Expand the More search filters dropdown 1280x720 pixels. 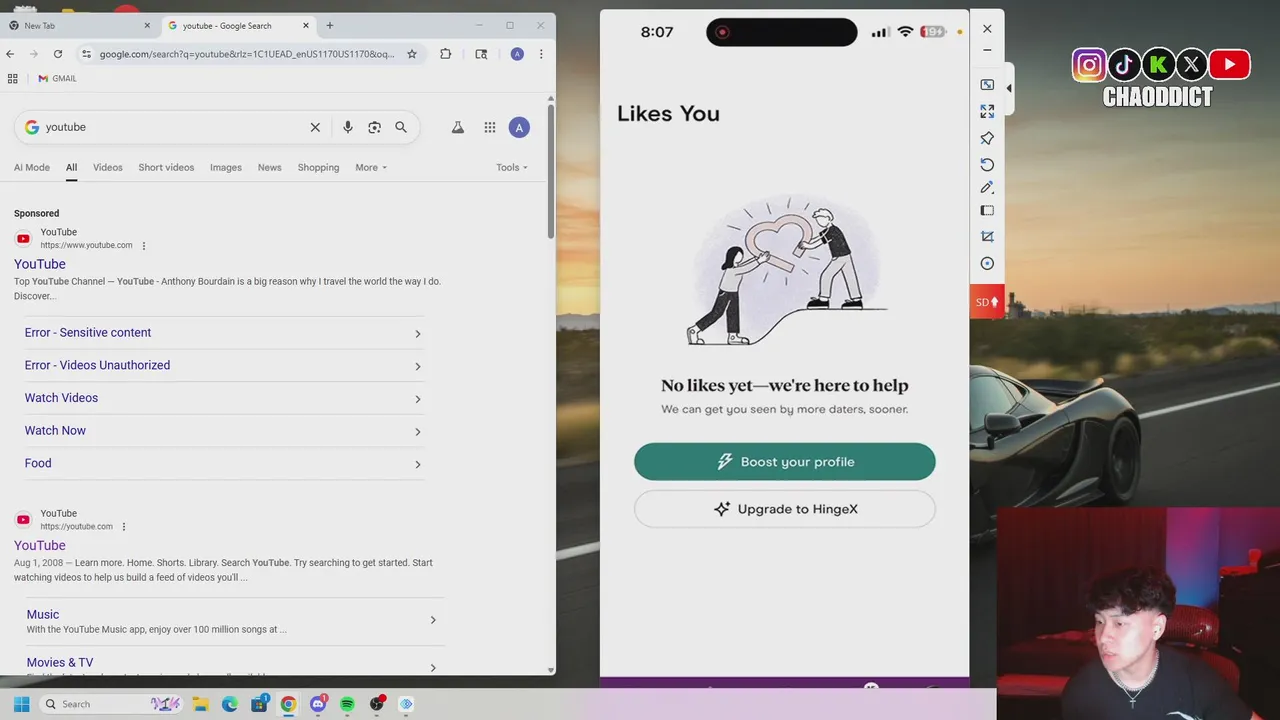[x=371, y=167]
